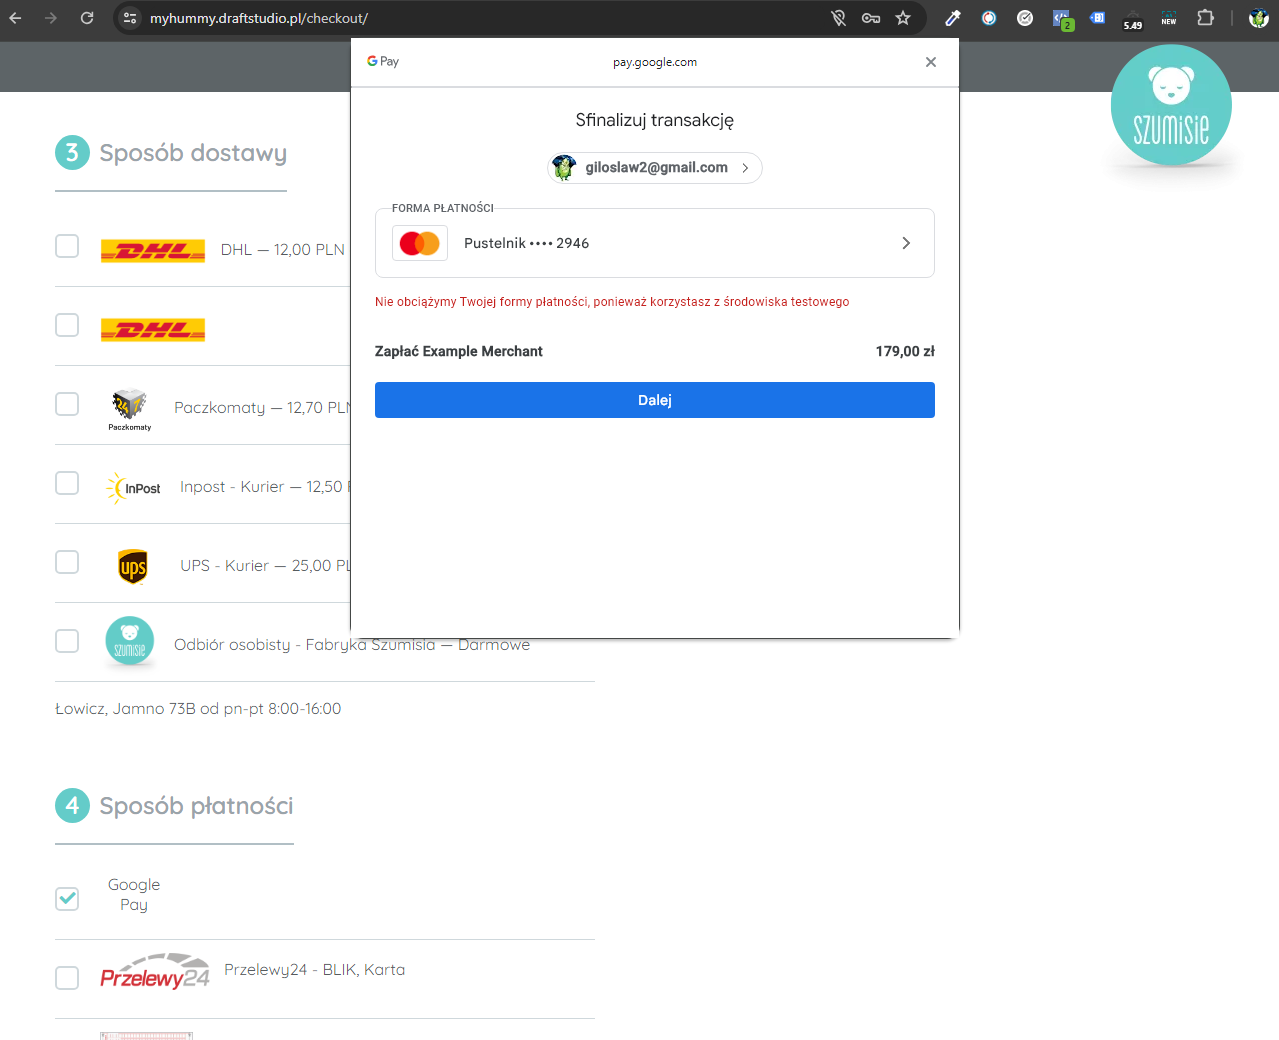Expand the giloslaw2@gmail.com account selector

pyautogui.click(x=655, y=168)
